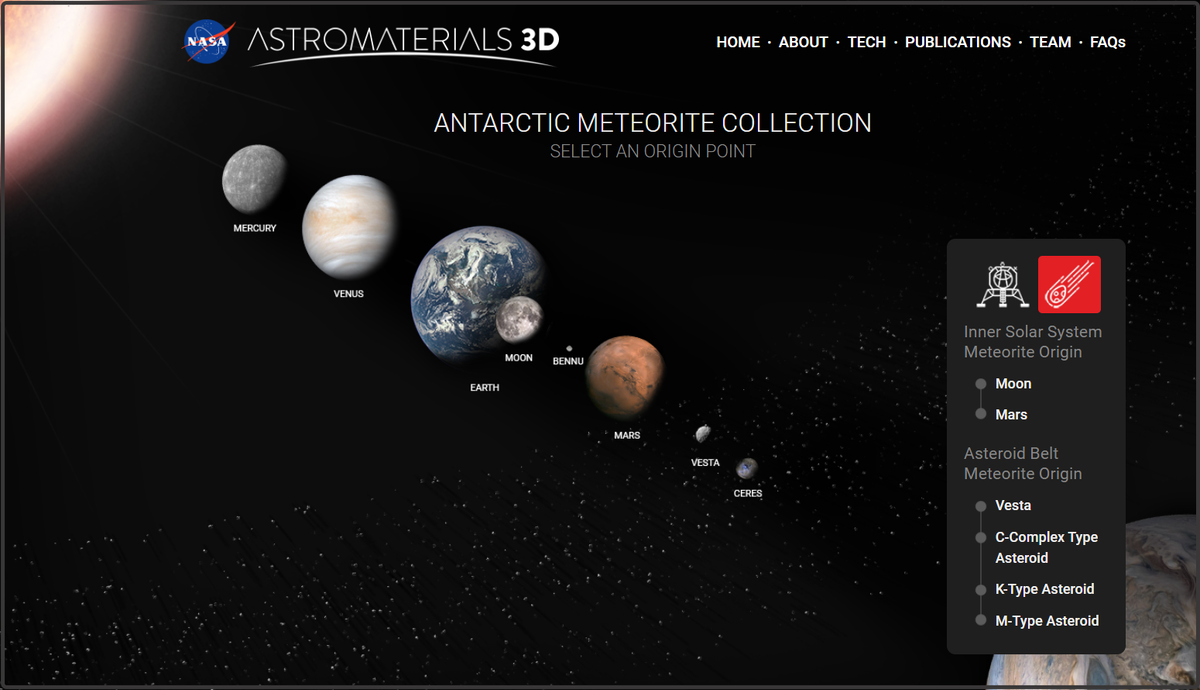
Task: Click the Asteroid Belt Meteorite Origin heading
Action: click(x=1023, y=464)
